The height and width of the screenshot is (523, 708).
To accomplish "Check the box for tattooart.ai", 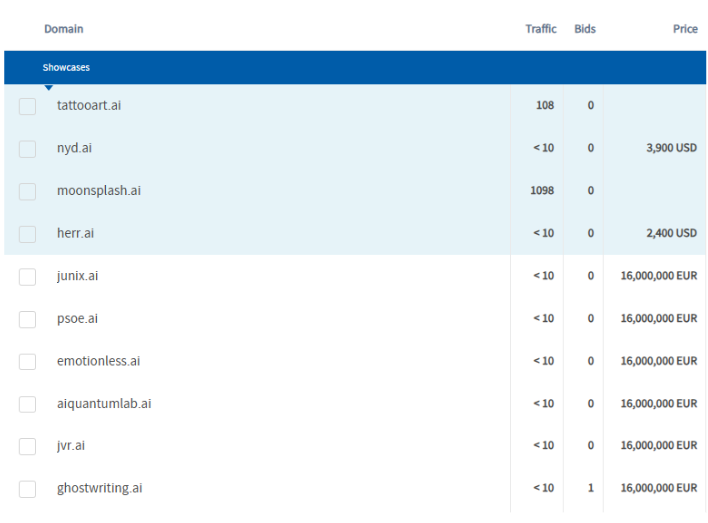I will coord(28,106).
